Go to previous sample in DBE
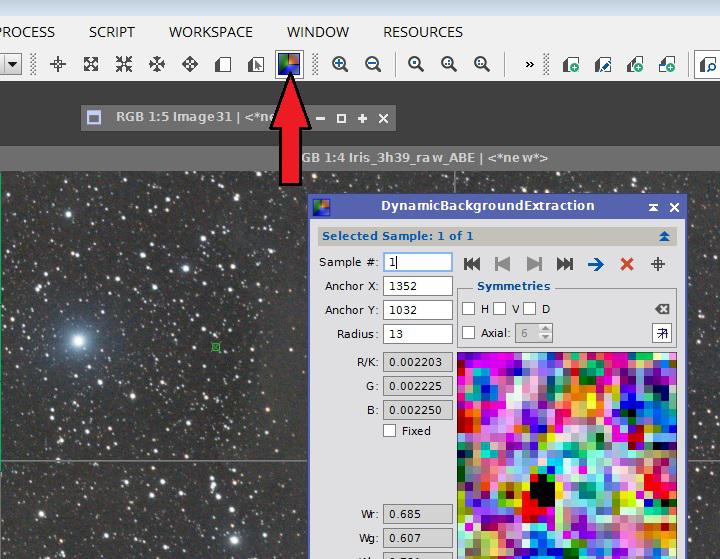Image resolution: width=720 pixels, height=559 pixels. pos(503,264)
